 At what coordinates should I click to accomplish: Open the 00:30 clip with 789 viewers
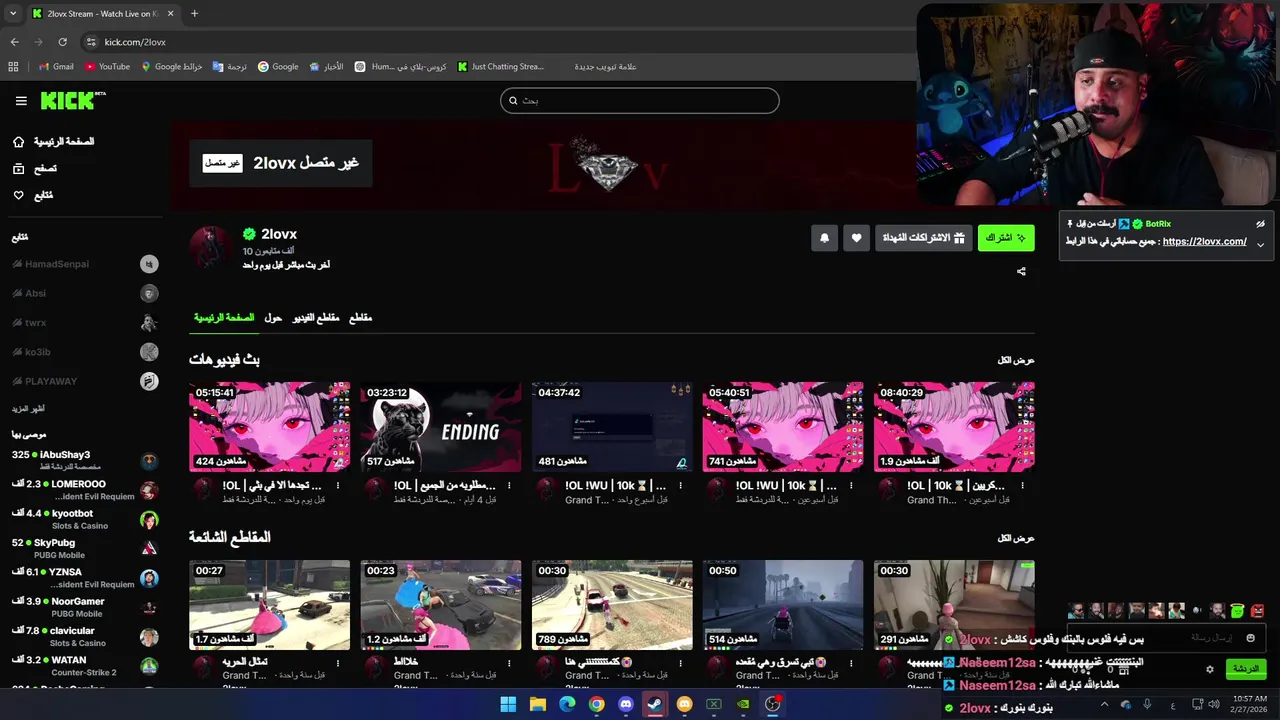612,605
